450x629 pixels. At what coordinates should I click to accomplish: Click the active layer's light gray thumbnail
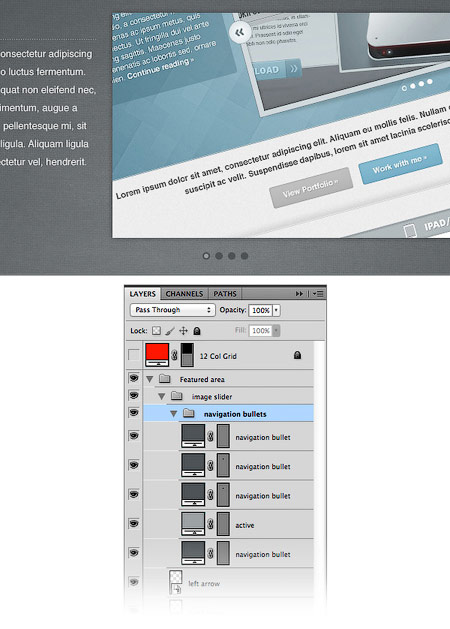[x=193, y=523]
